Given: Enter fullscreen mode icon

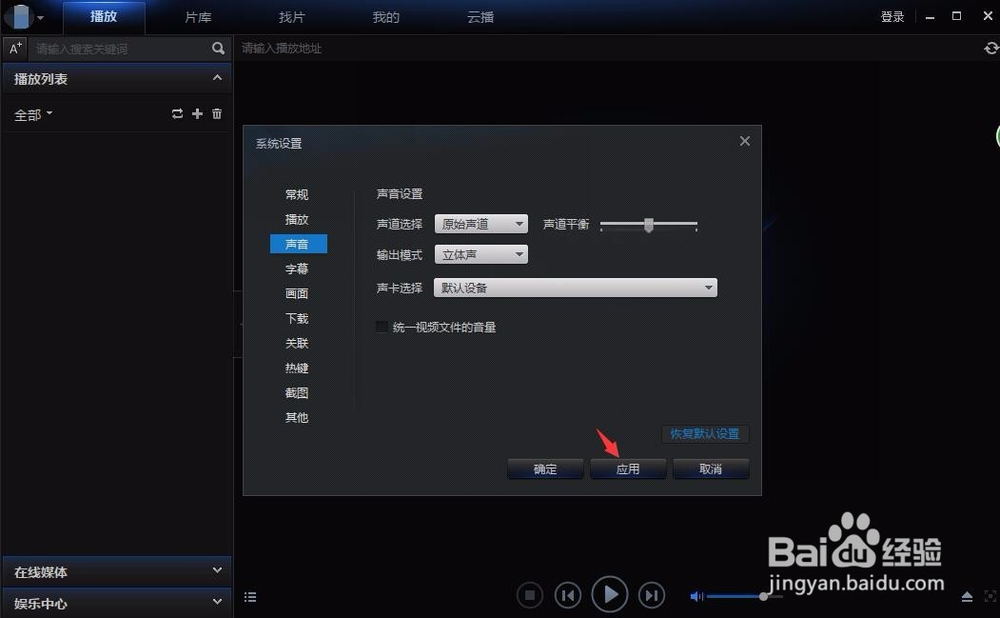Looking at the screenshot, I should click(990, 597).
